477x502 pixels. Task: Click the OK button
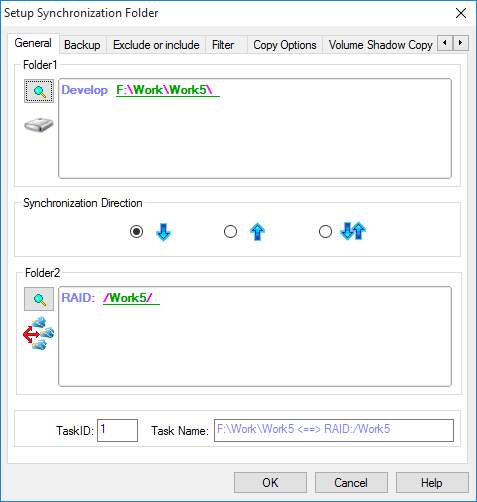pyautogui.click(x=270, y=482)
